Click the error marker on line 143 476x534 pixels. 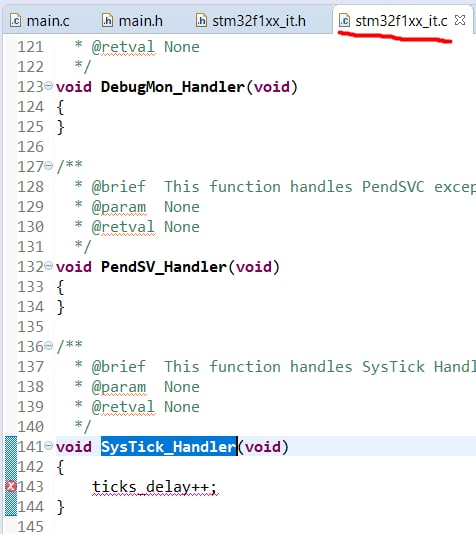(11, 486)
